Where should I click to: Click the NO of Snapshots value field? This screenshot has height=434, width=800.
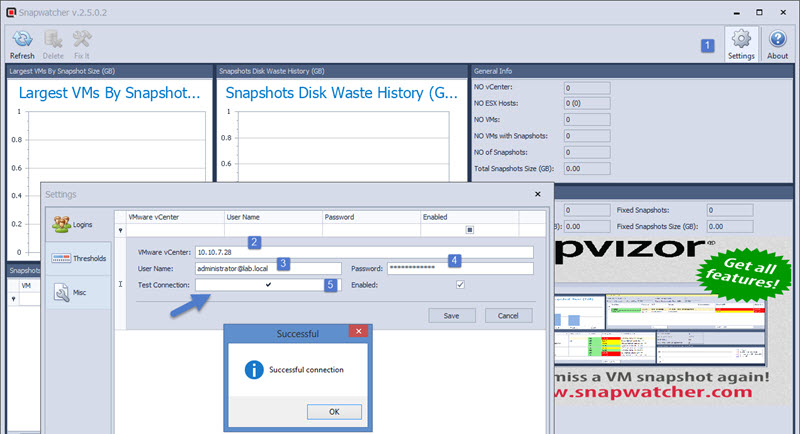pyautogui.click(x=587, y=152)
